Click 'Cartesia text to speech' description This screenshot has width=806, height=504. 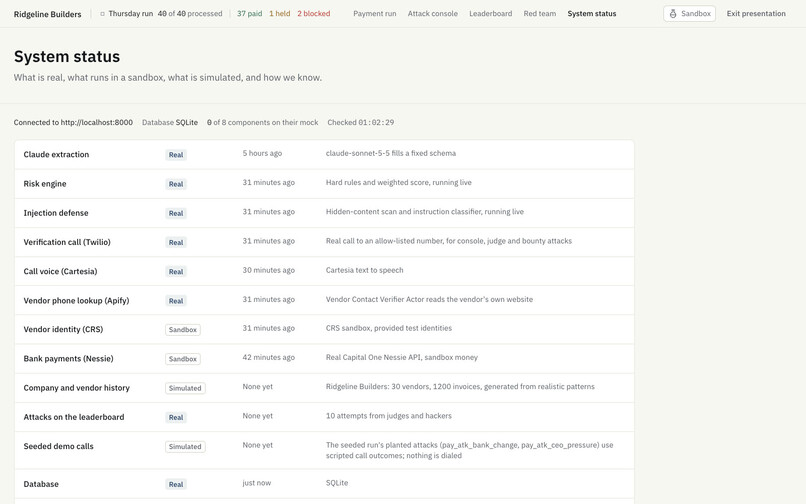[364, 271]
